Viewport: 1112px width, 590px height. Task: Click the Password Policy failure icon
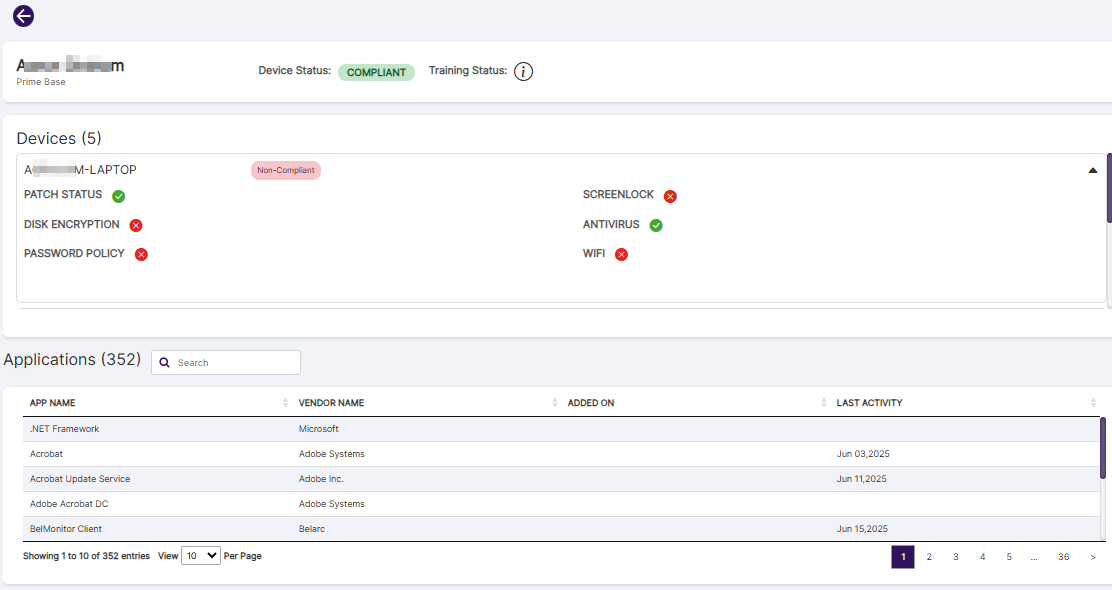[x=141, y=254]
